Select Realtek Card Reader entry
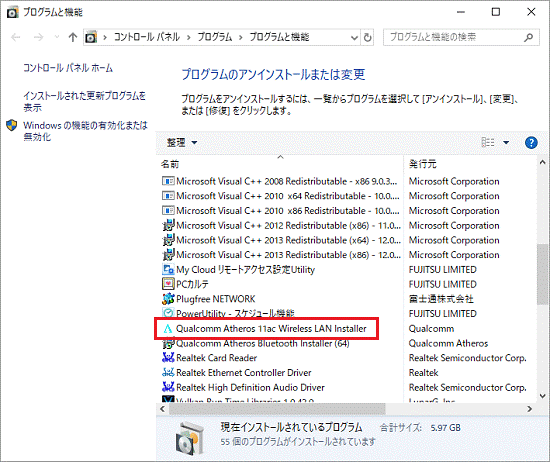 216,358
